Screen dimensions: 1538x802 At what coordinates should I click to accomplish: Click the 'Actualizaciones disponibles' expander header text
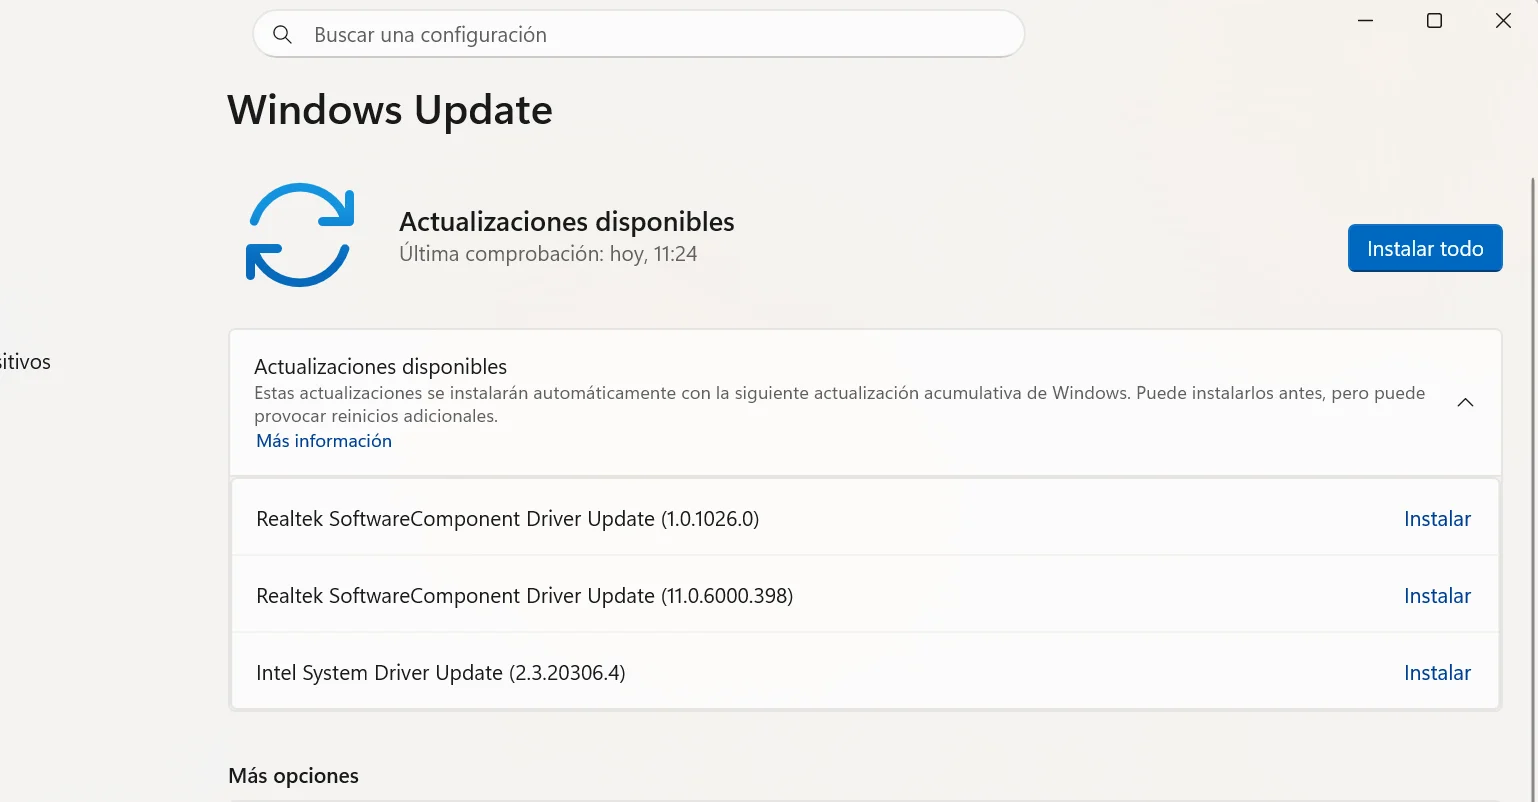point(381,367)
